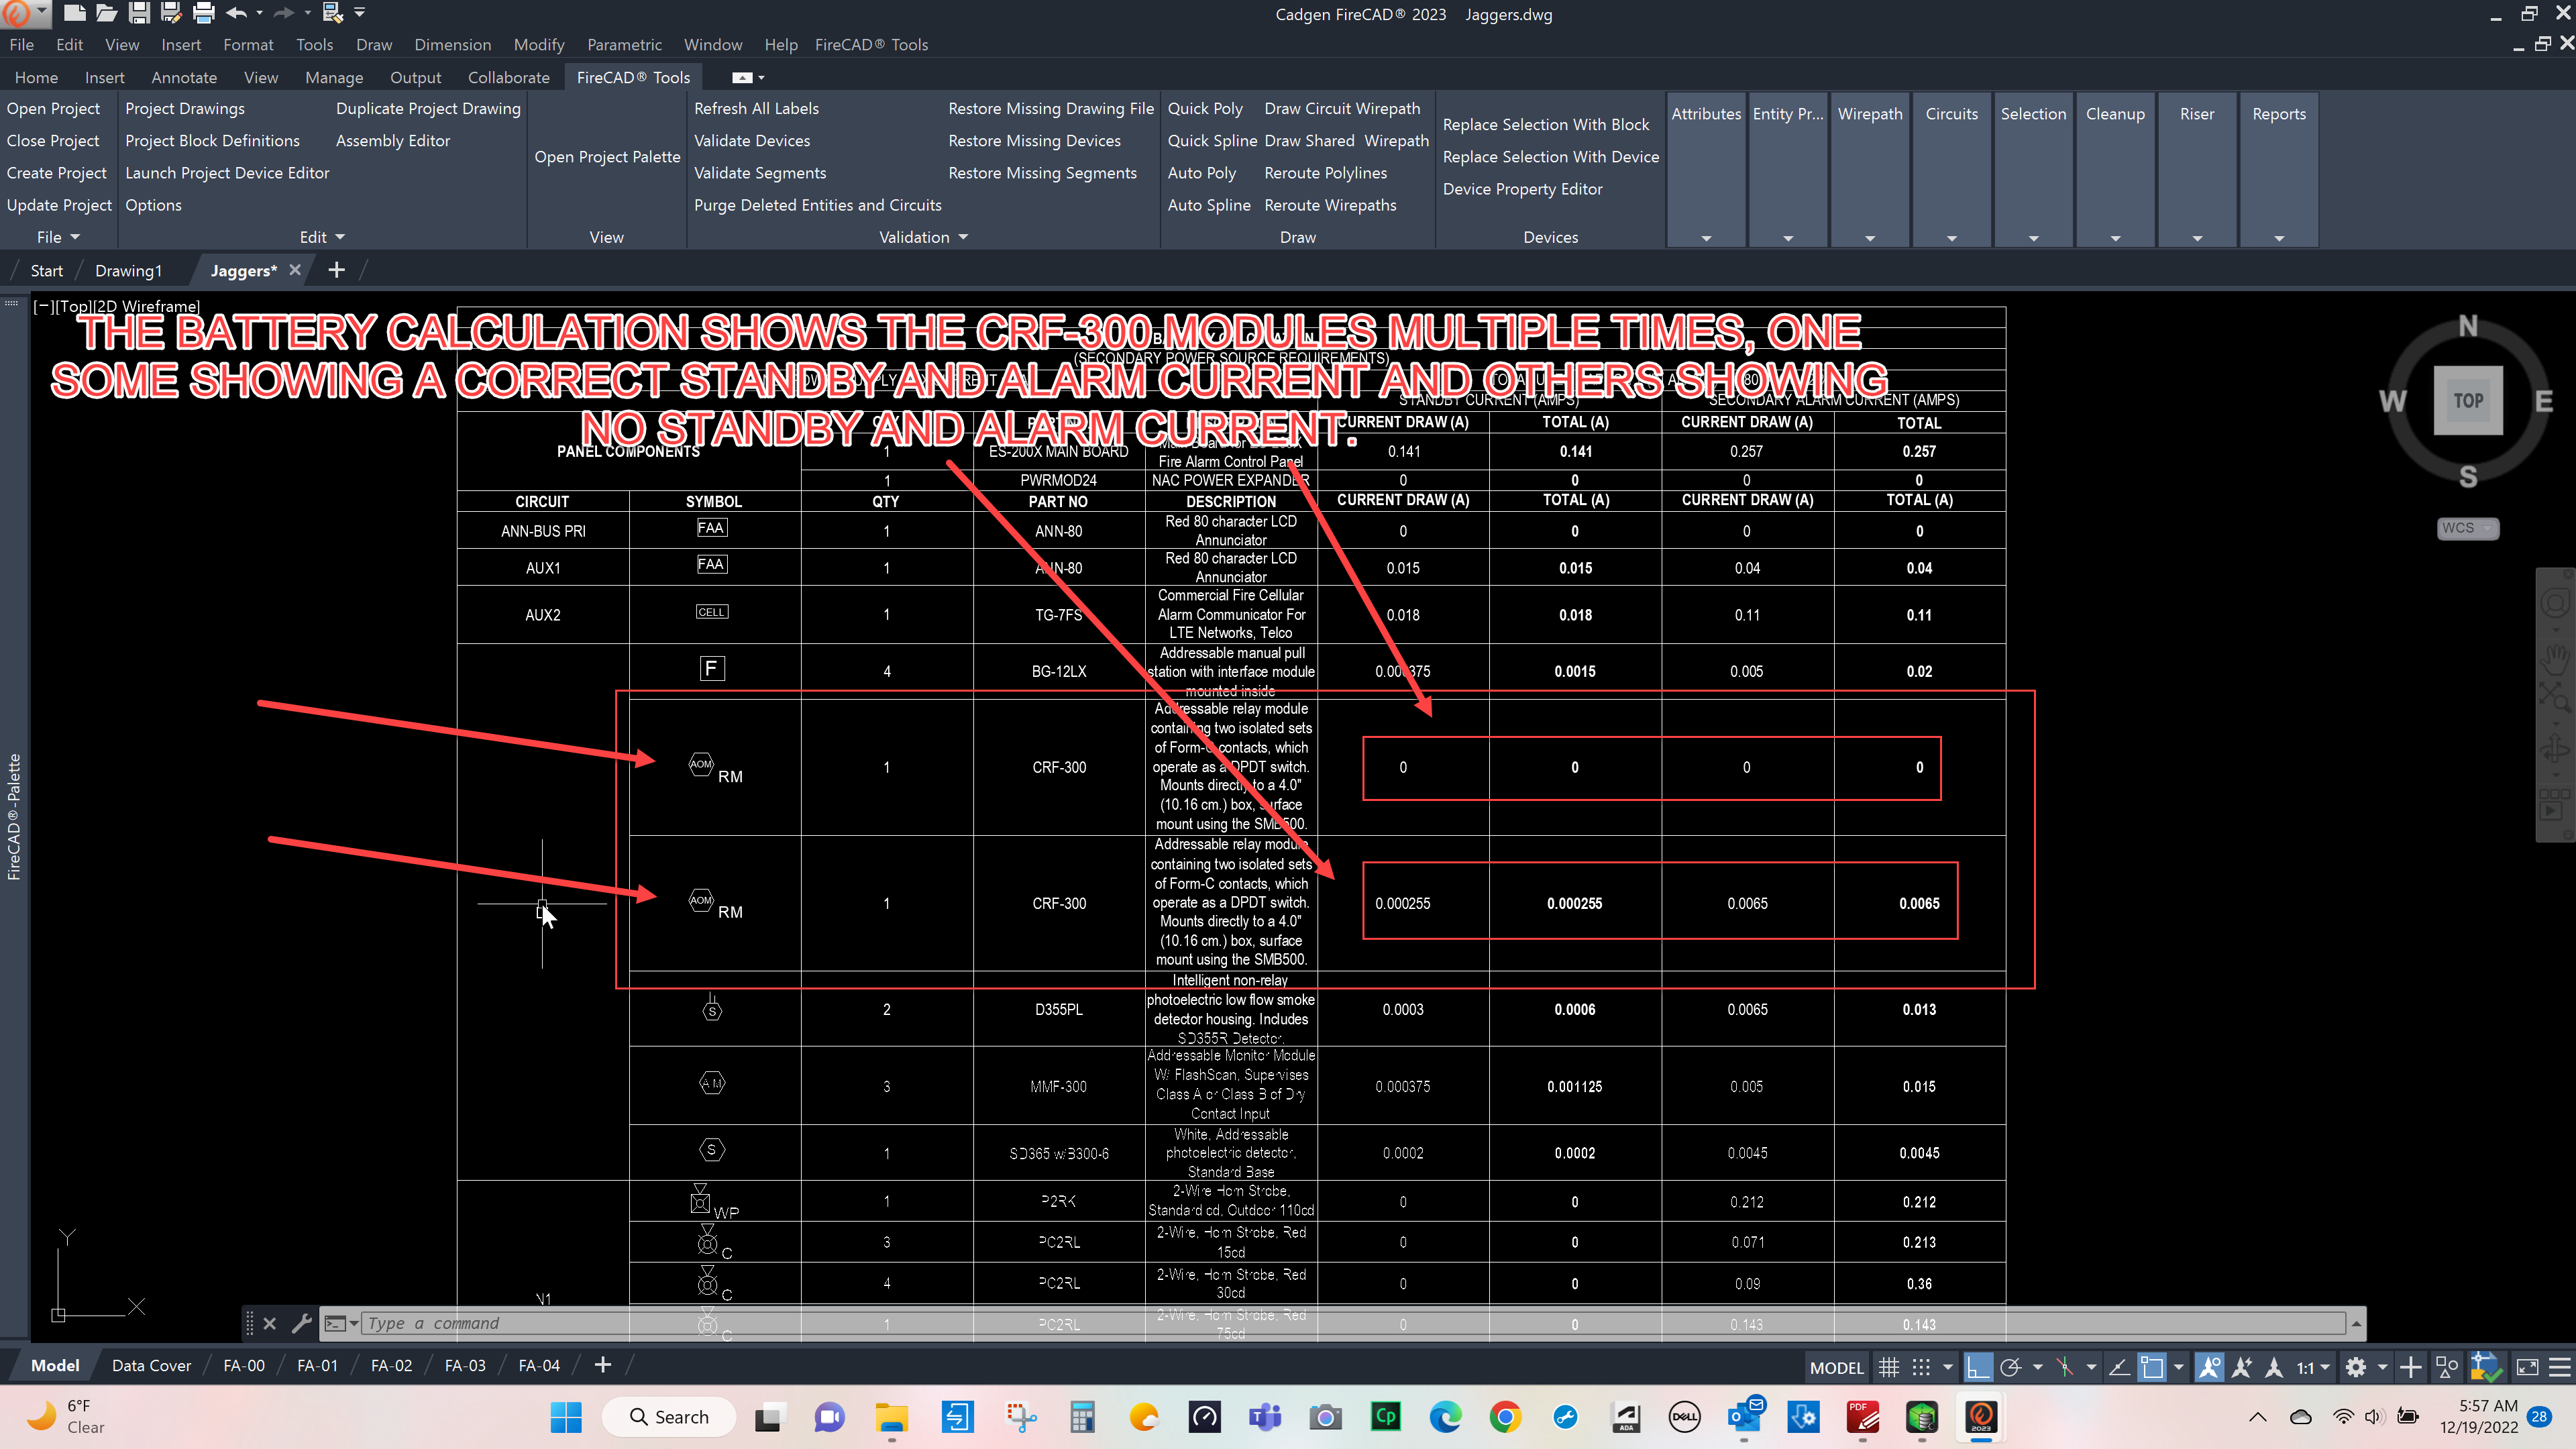Expand the Validation panel dropdown arrow
The width and height of the screenshot is (2576, 1449).
coord(963,237)
